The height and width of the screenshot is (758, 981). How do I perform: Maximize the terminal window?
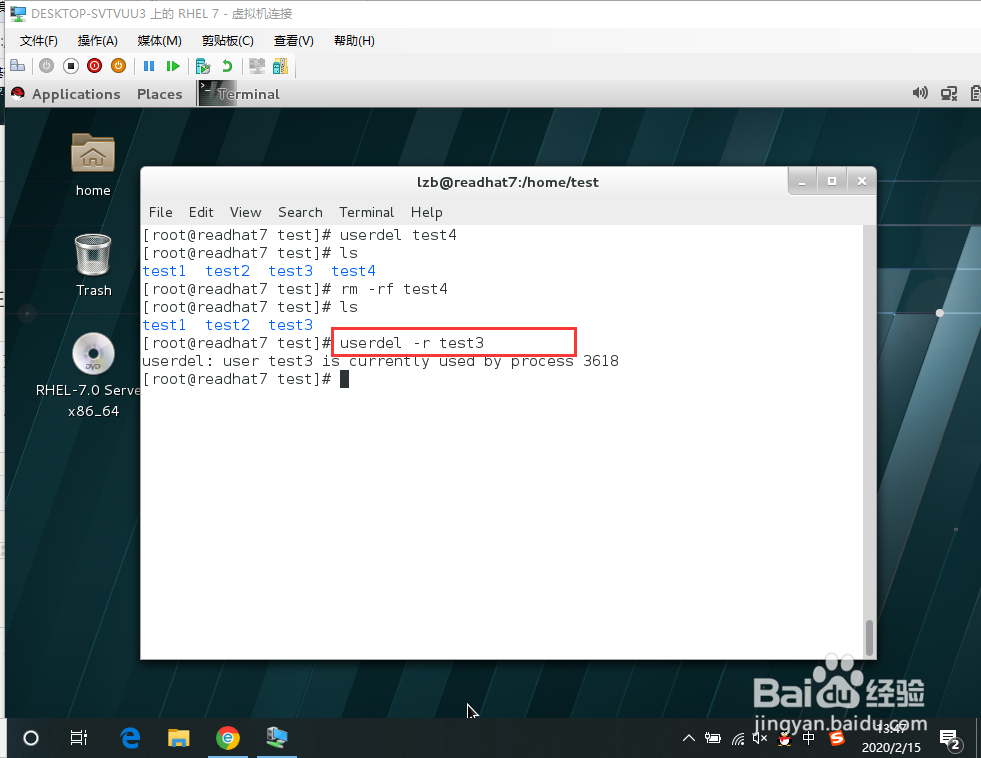click(x=831, y=181)
